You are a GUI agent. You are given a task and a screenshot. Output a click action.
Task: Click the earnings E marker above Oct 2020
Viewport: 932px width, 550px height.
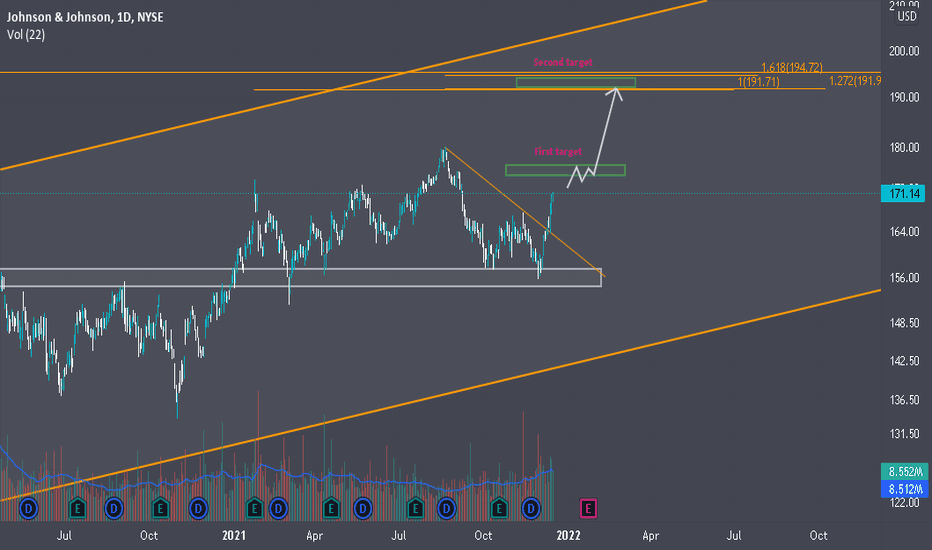pos(160,508)
